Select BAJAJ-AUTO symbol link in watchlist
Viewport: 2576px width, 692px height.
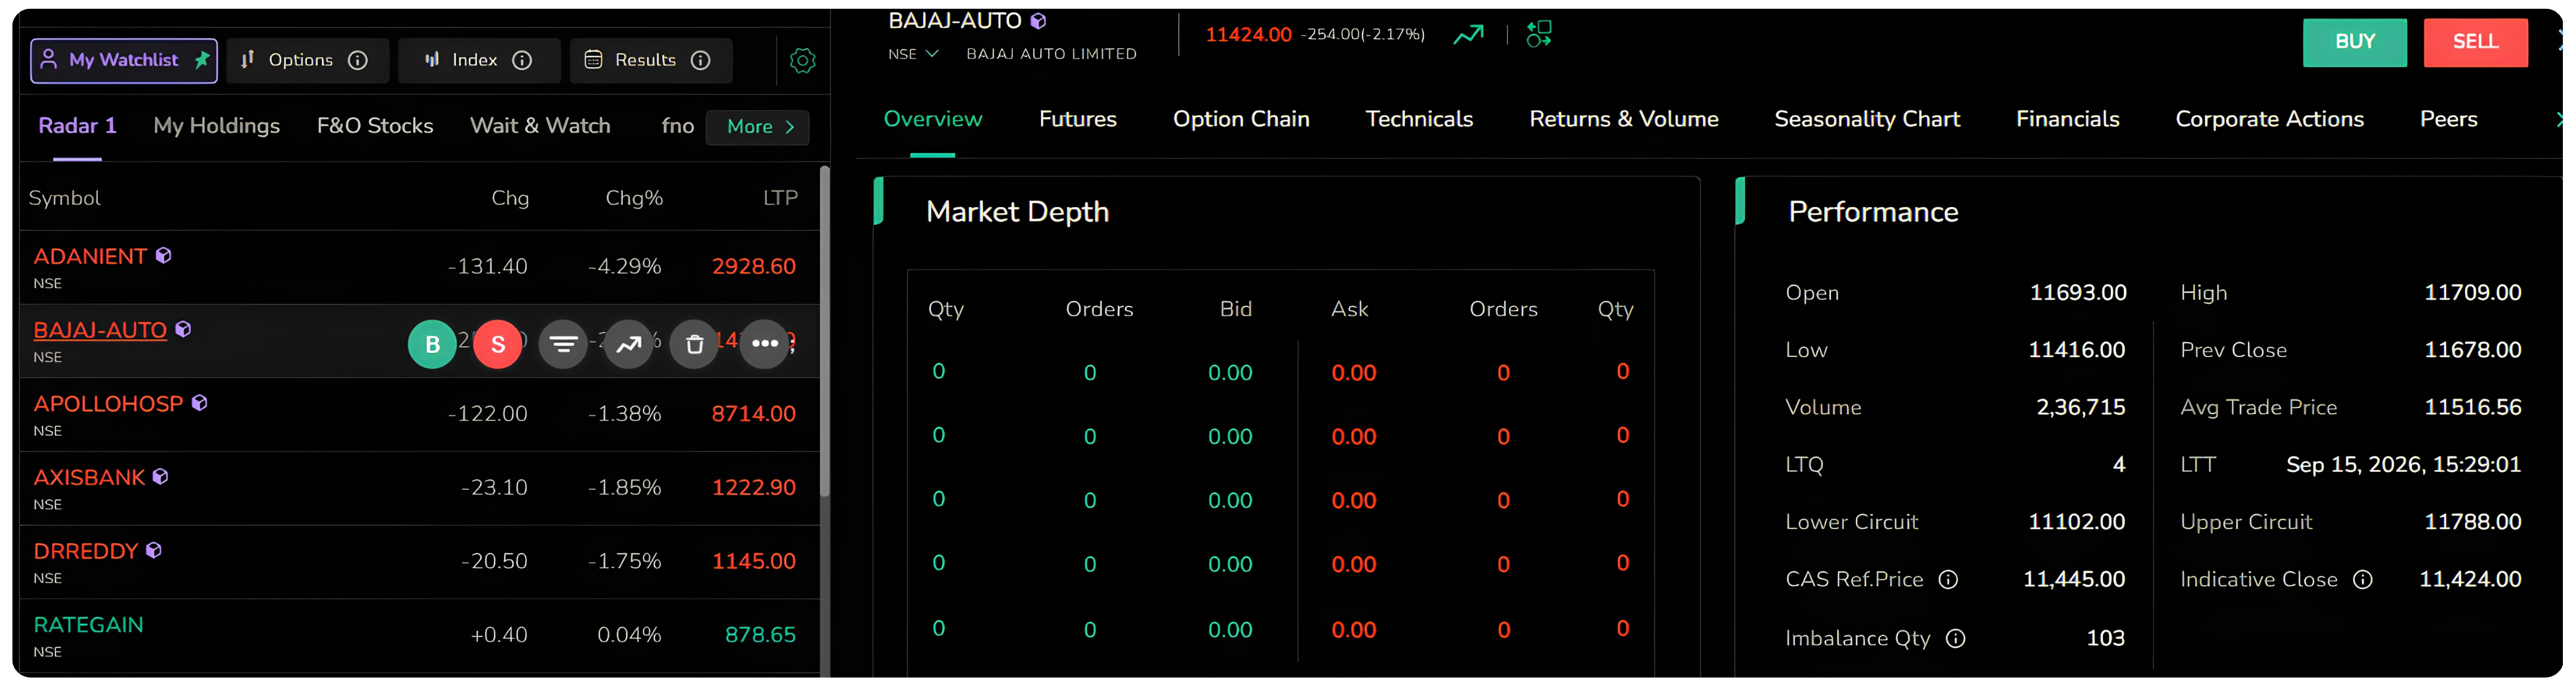click(x=100, y=330)
